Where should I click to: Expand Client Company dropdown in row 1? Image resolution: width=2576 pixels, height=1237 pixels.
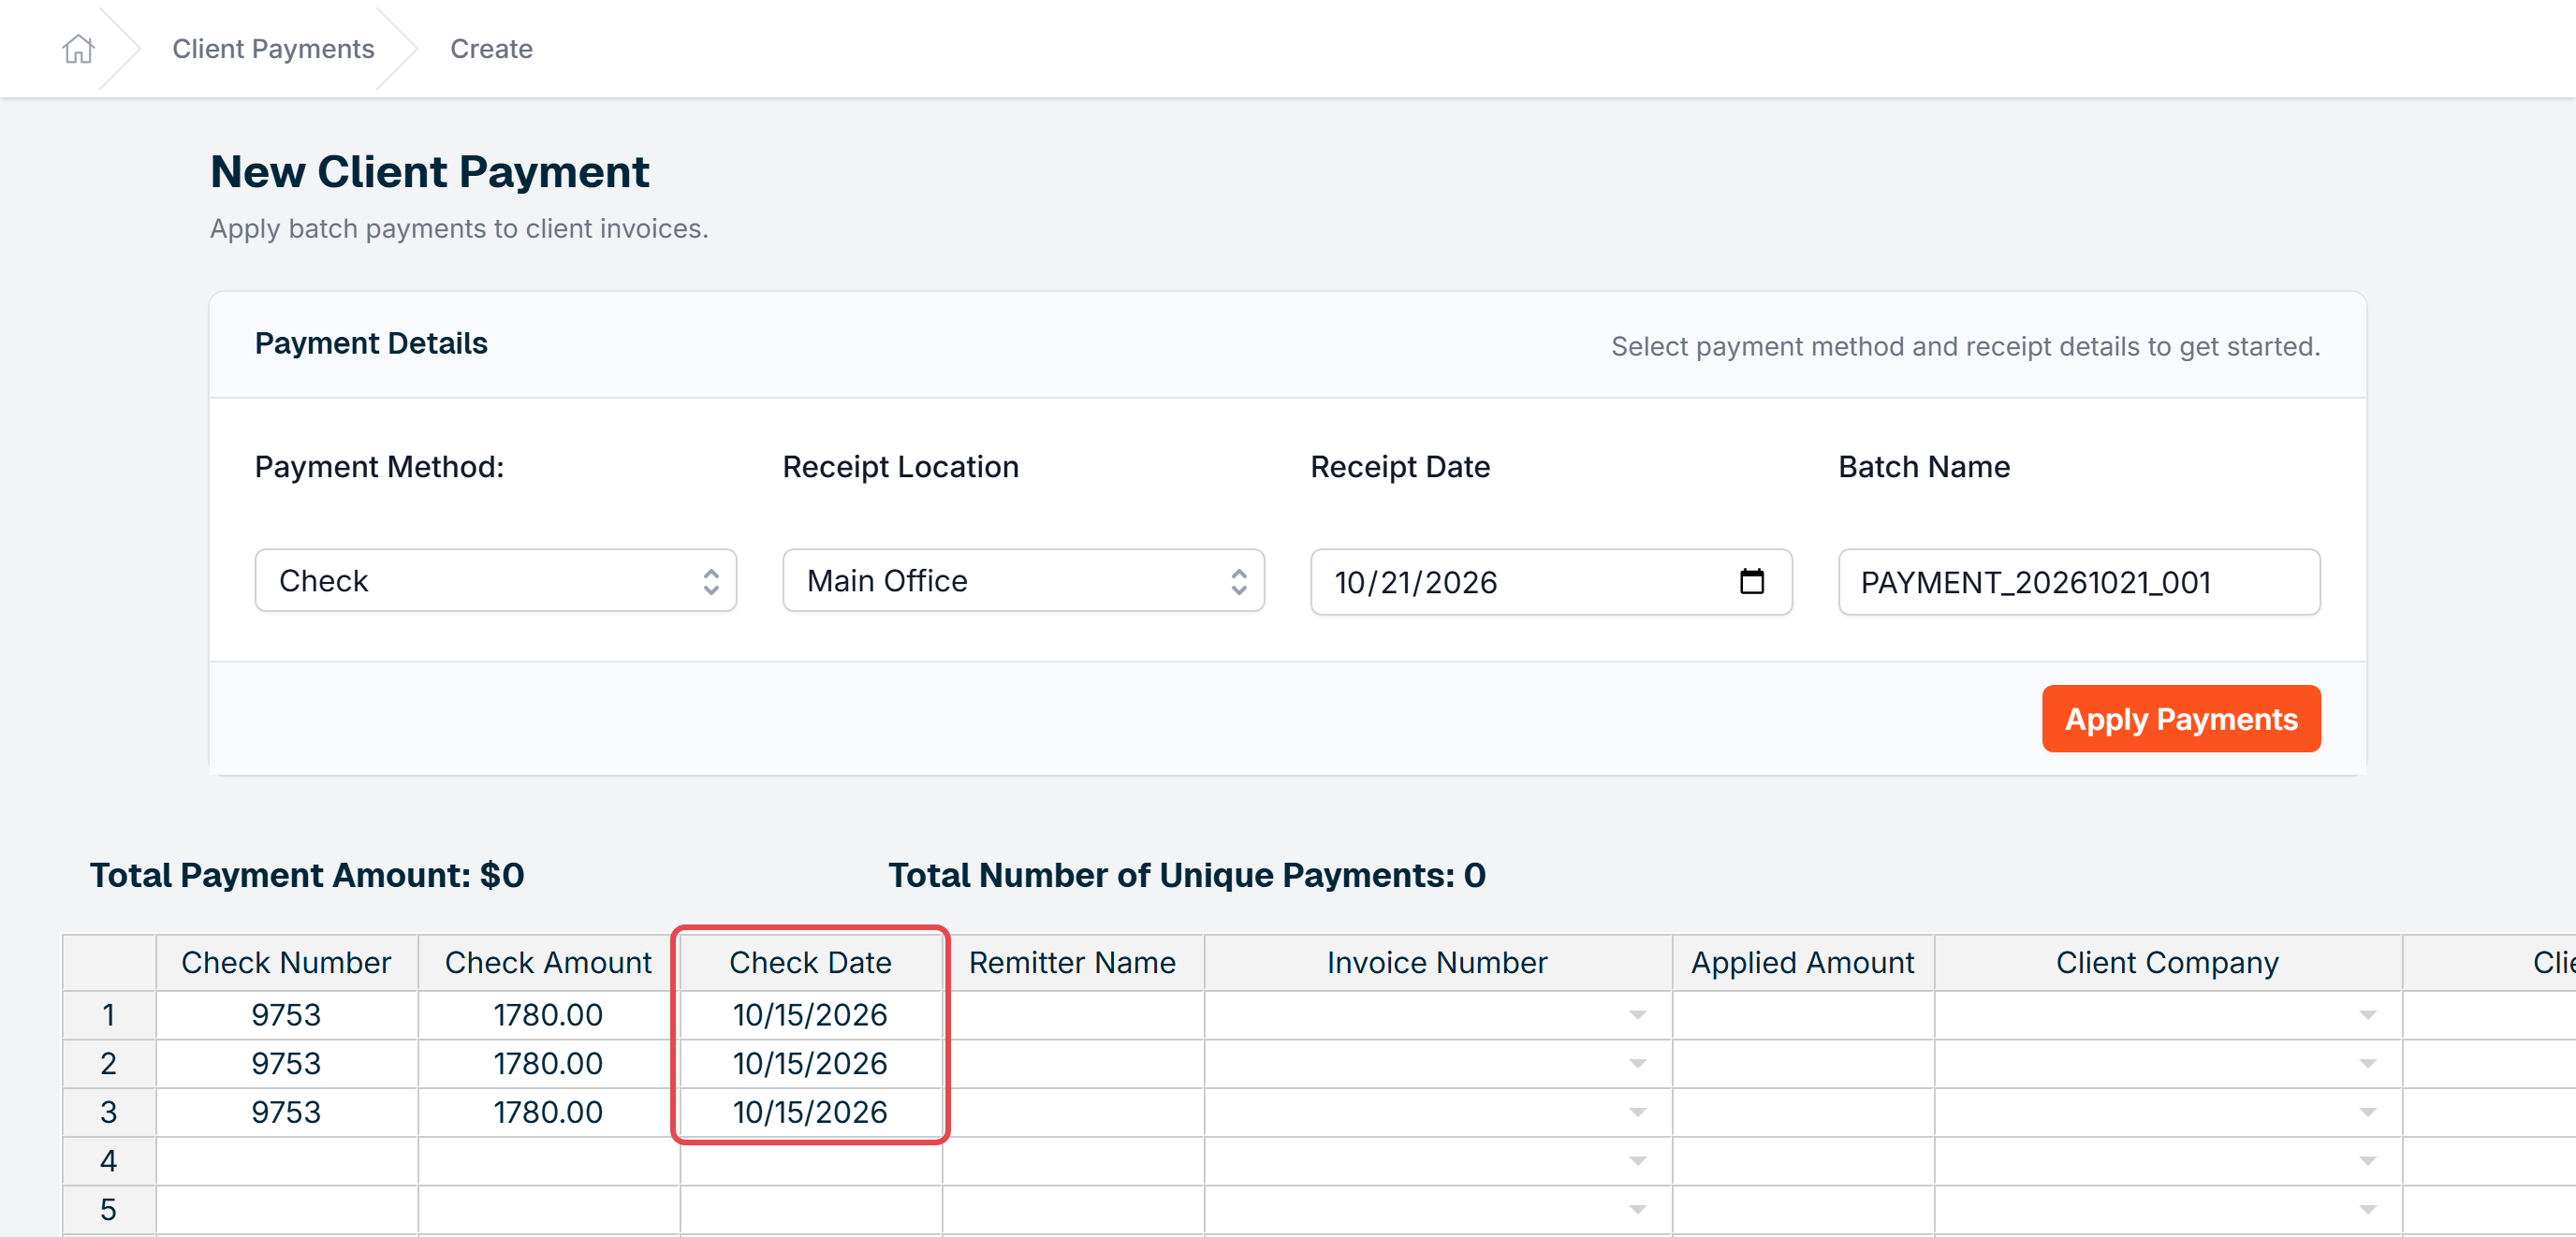[x=2367, y=1015]
